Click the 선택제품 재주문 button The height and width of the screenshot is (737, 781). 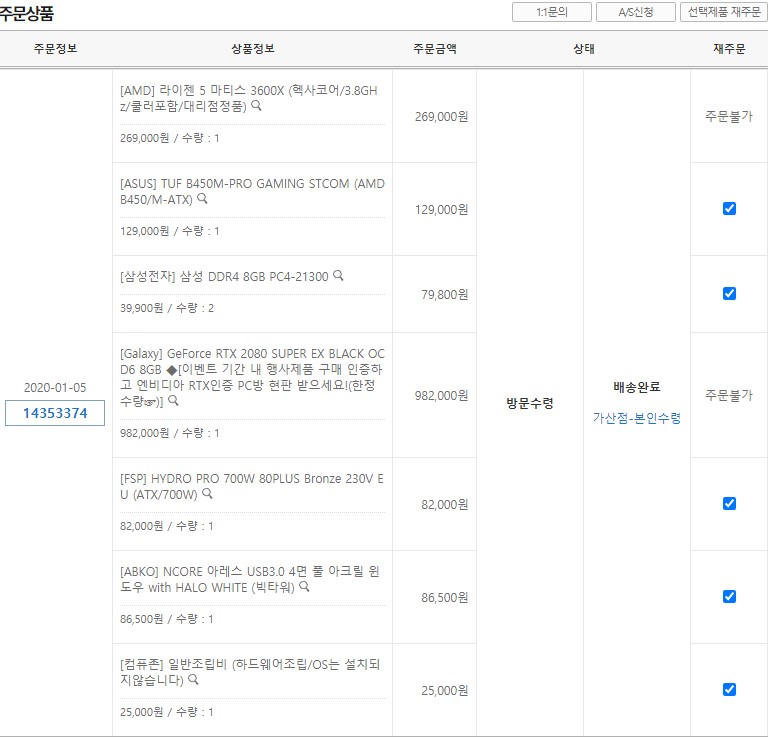pos(725,12)
